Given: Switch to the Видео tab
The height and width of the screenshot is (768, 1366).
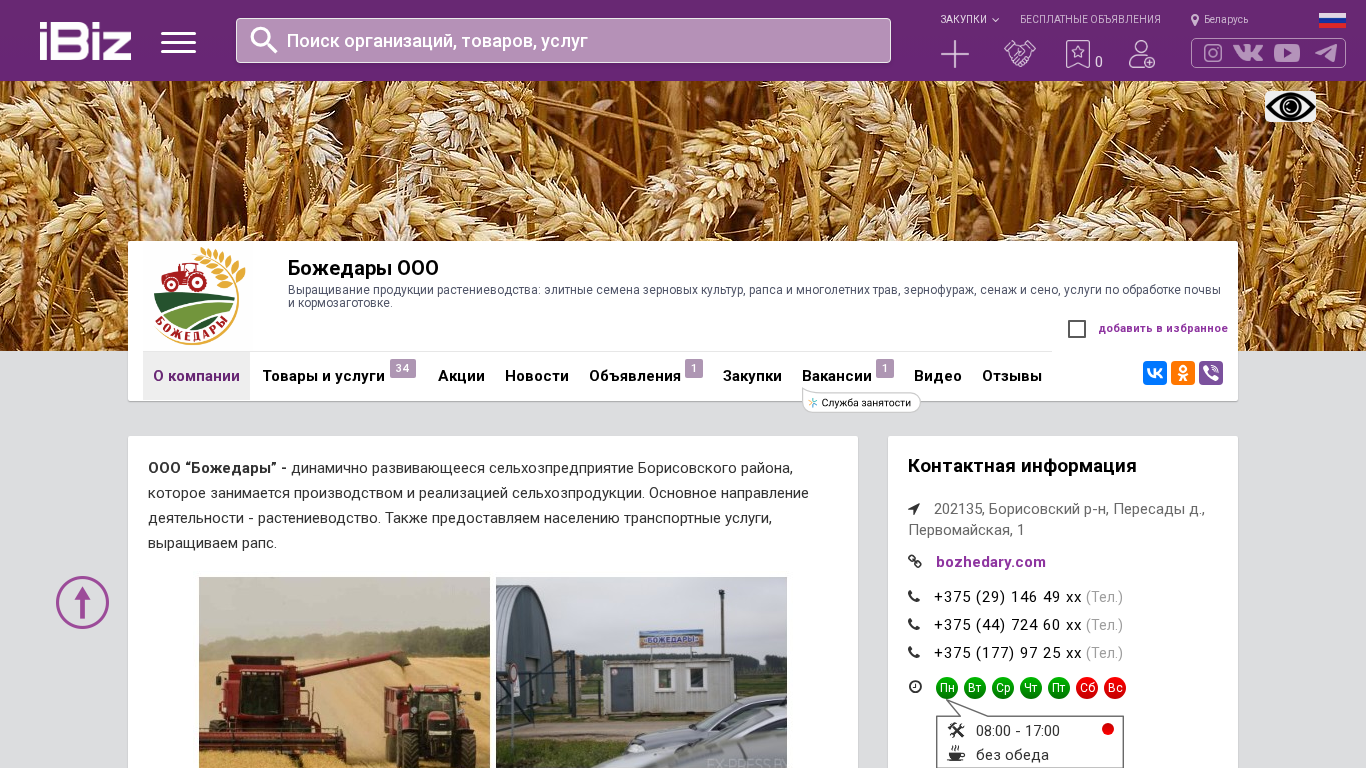Looking at the screenshot, I should [x=938, y=376].
